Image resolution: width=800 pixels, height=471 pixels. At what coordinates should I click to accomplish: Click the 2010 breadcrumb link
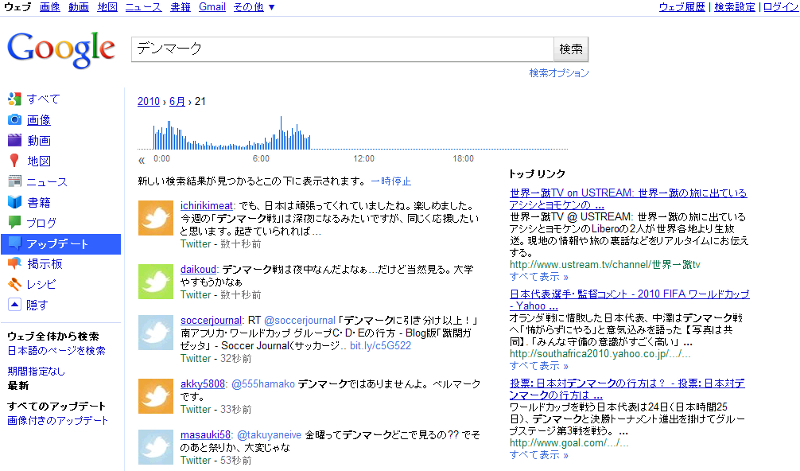[x=148, y=102]
